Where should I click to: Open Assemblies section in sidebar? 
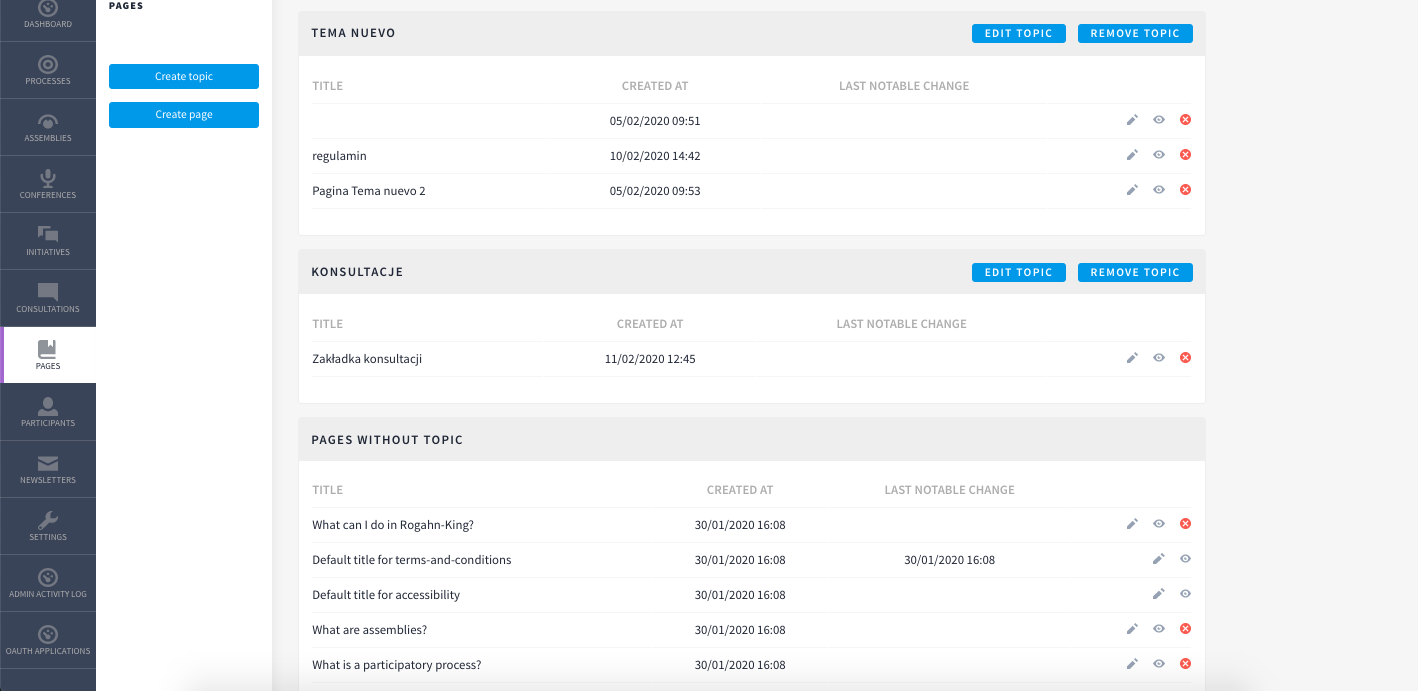coord(48,127)
